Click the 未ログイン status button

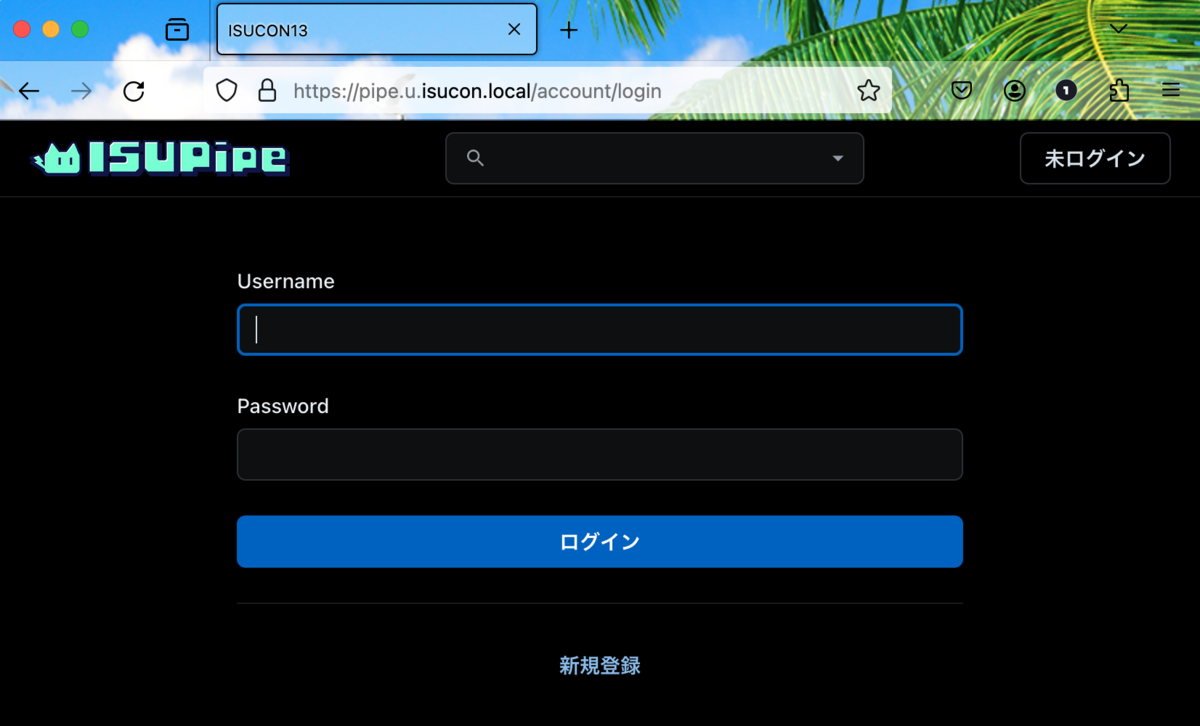pos(1094,158)
